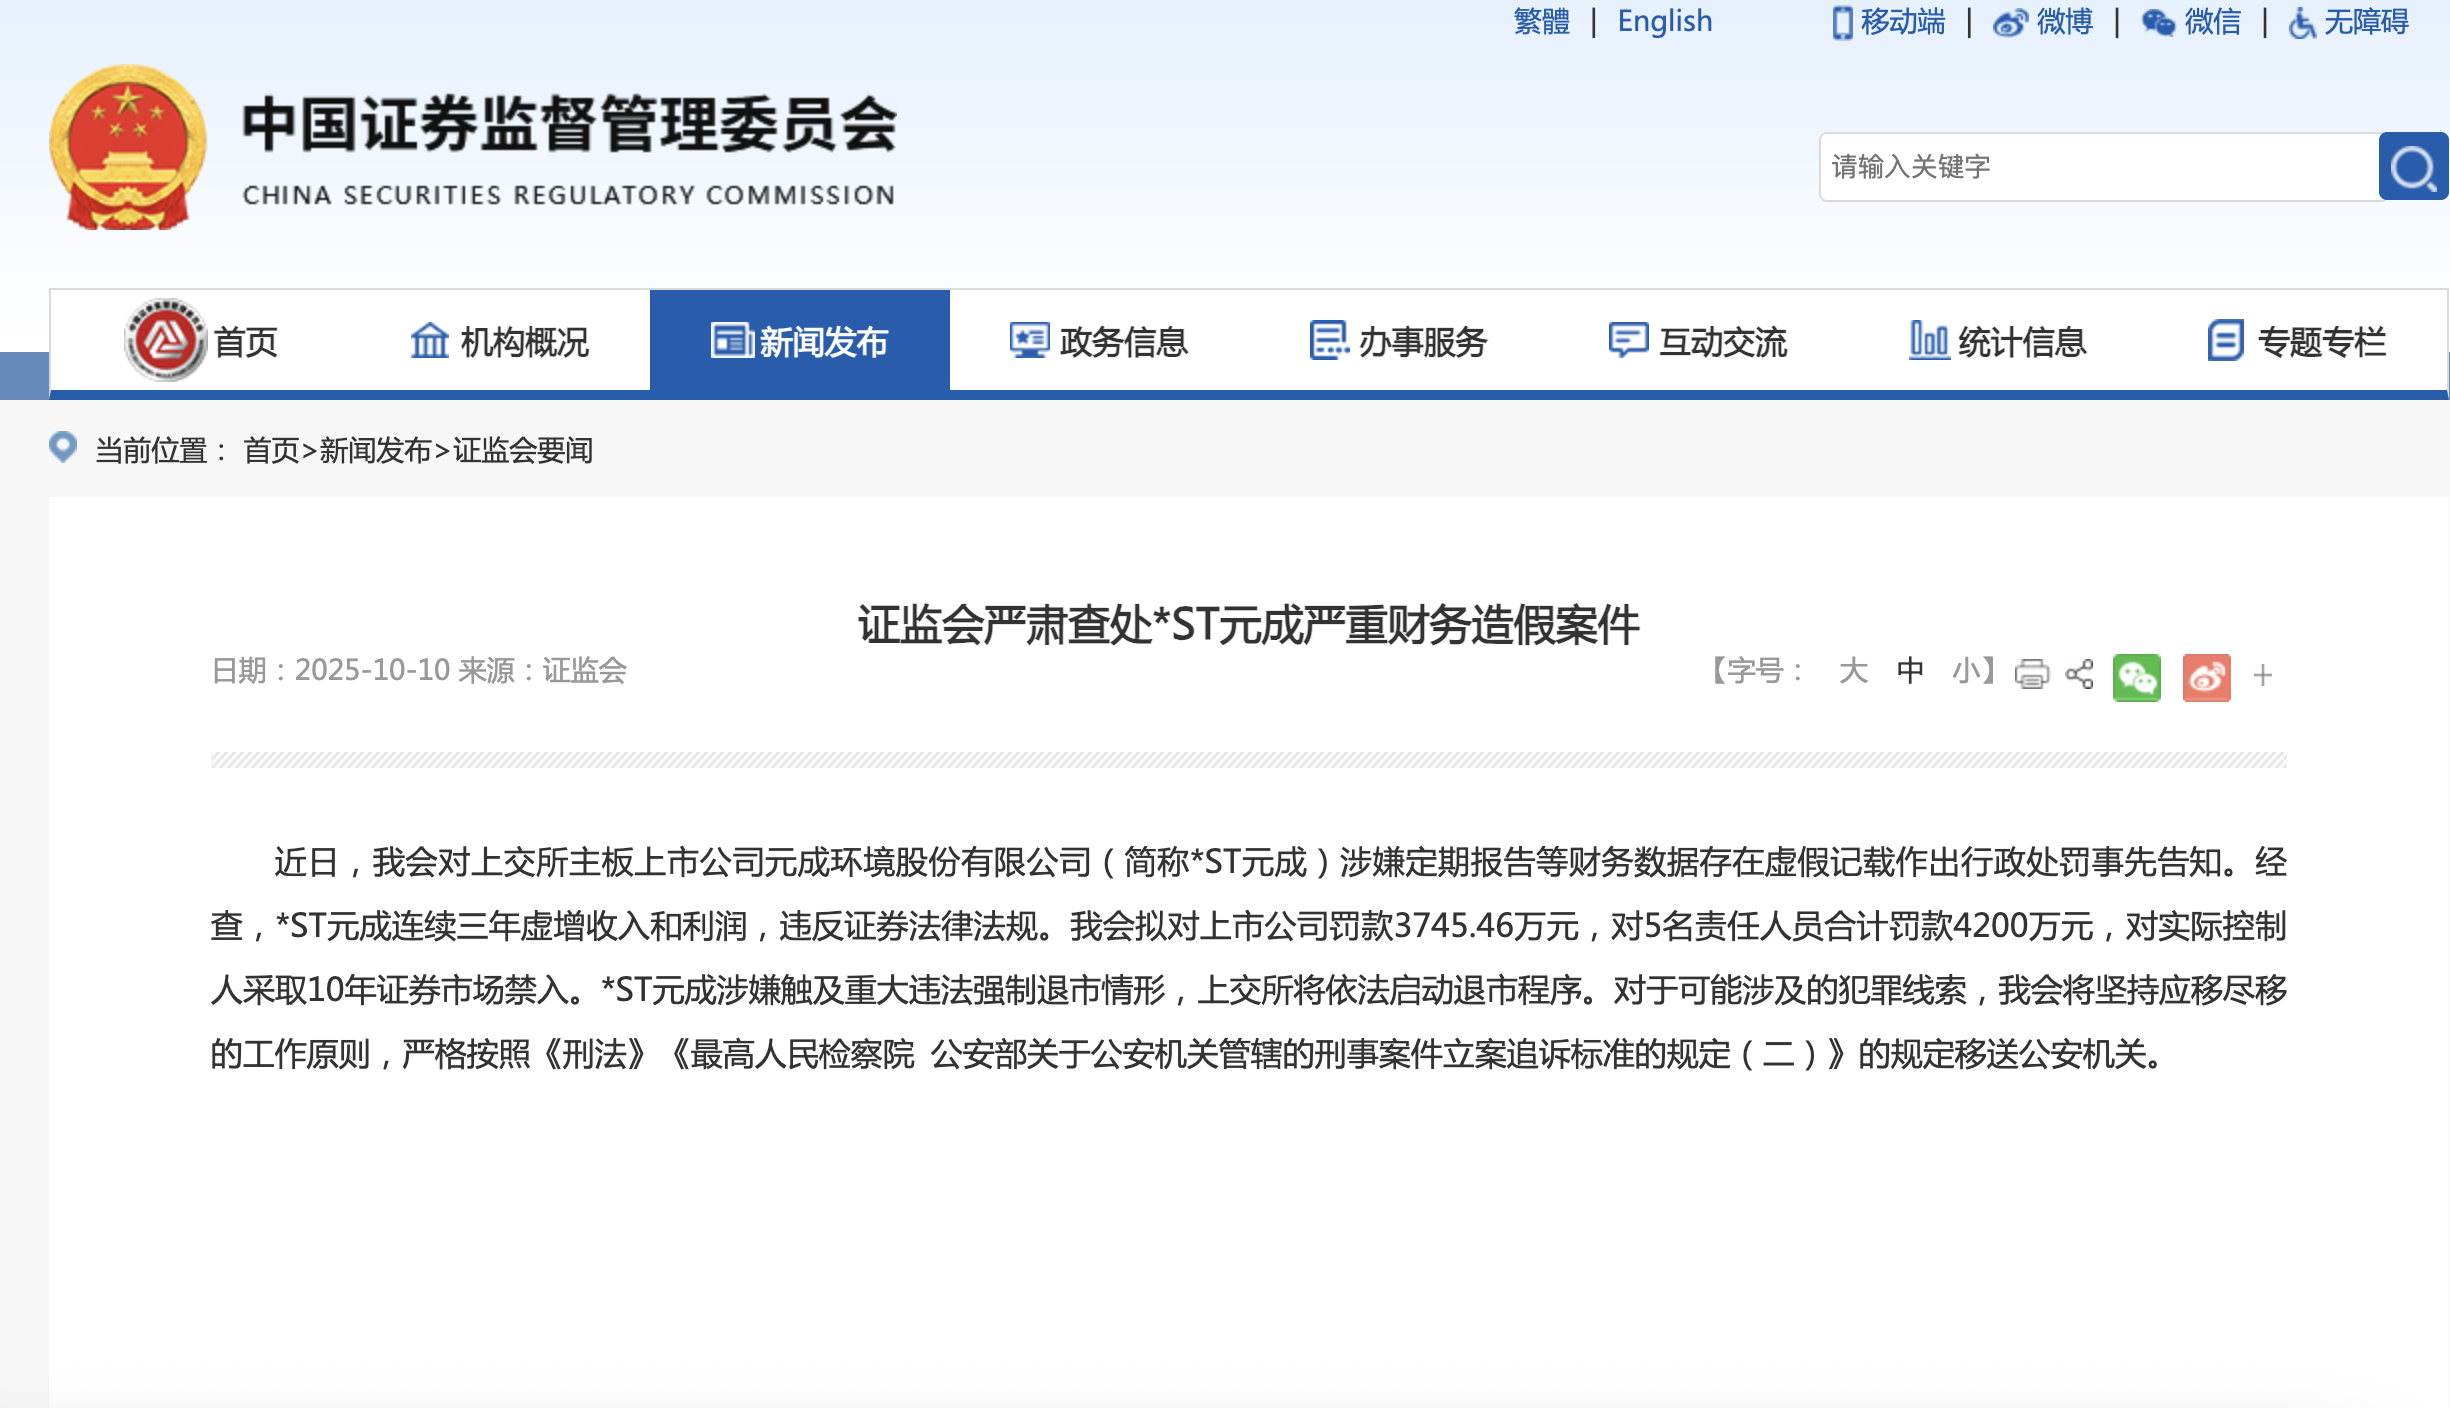Switch to 繁體 traditional Chinese

click(1541, 22)
